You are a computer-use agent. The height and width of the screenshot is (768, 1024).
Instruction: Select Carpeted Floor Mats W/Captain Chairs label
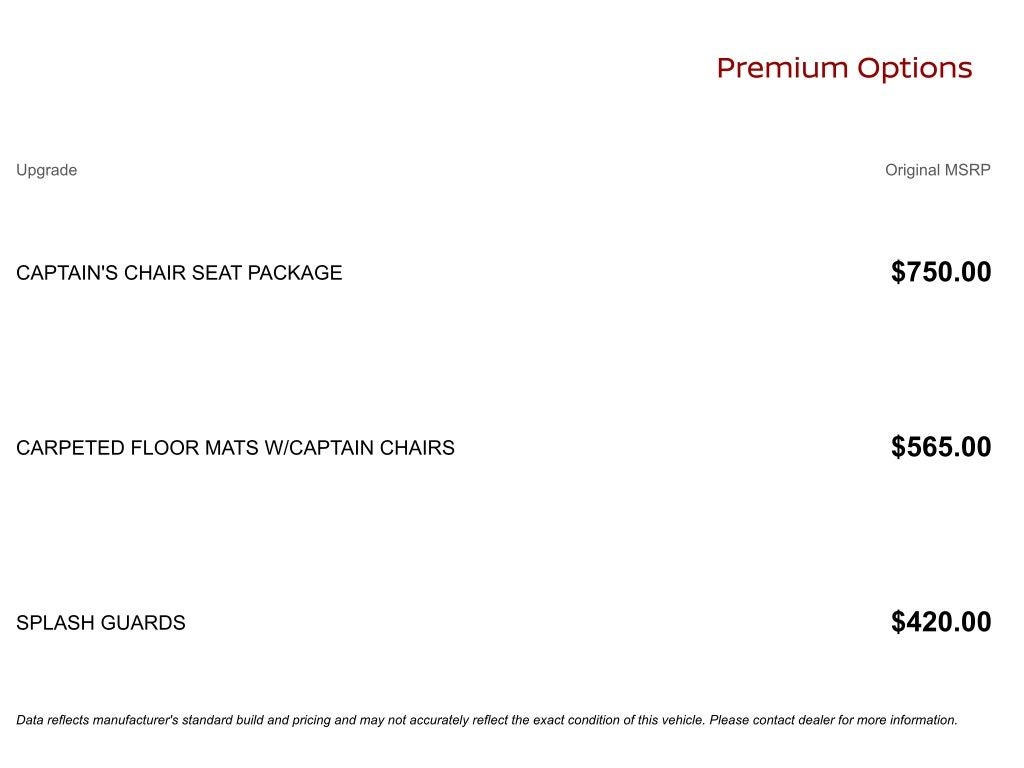235,448
